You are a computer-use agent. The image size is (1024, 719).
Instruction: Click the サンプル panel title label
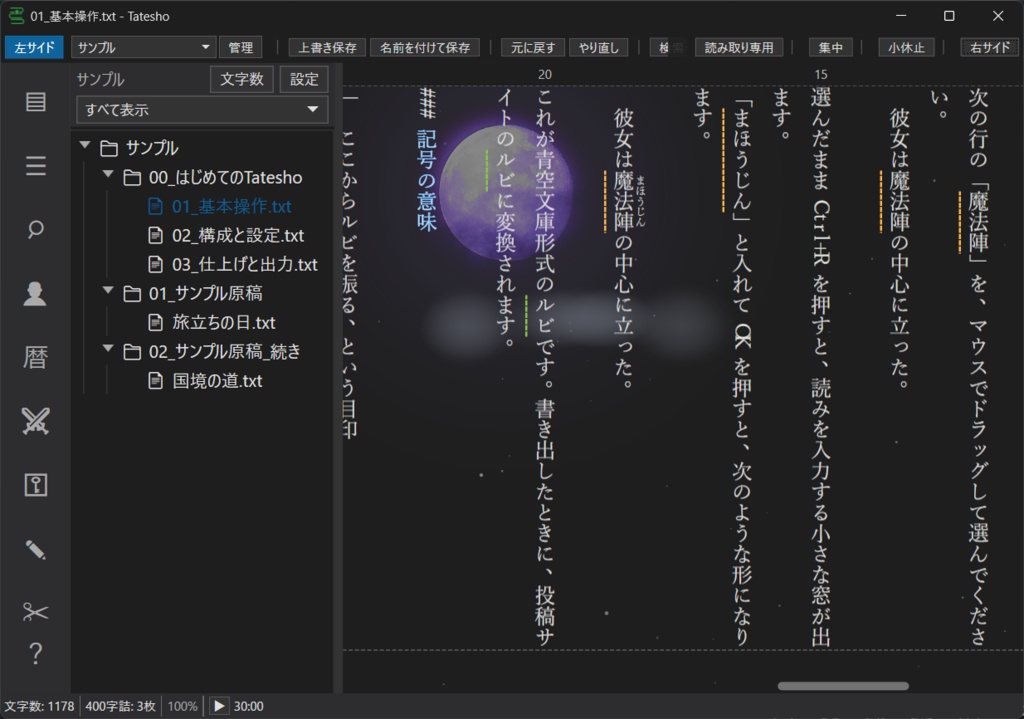pyautogui.click(x=100, y=79)
